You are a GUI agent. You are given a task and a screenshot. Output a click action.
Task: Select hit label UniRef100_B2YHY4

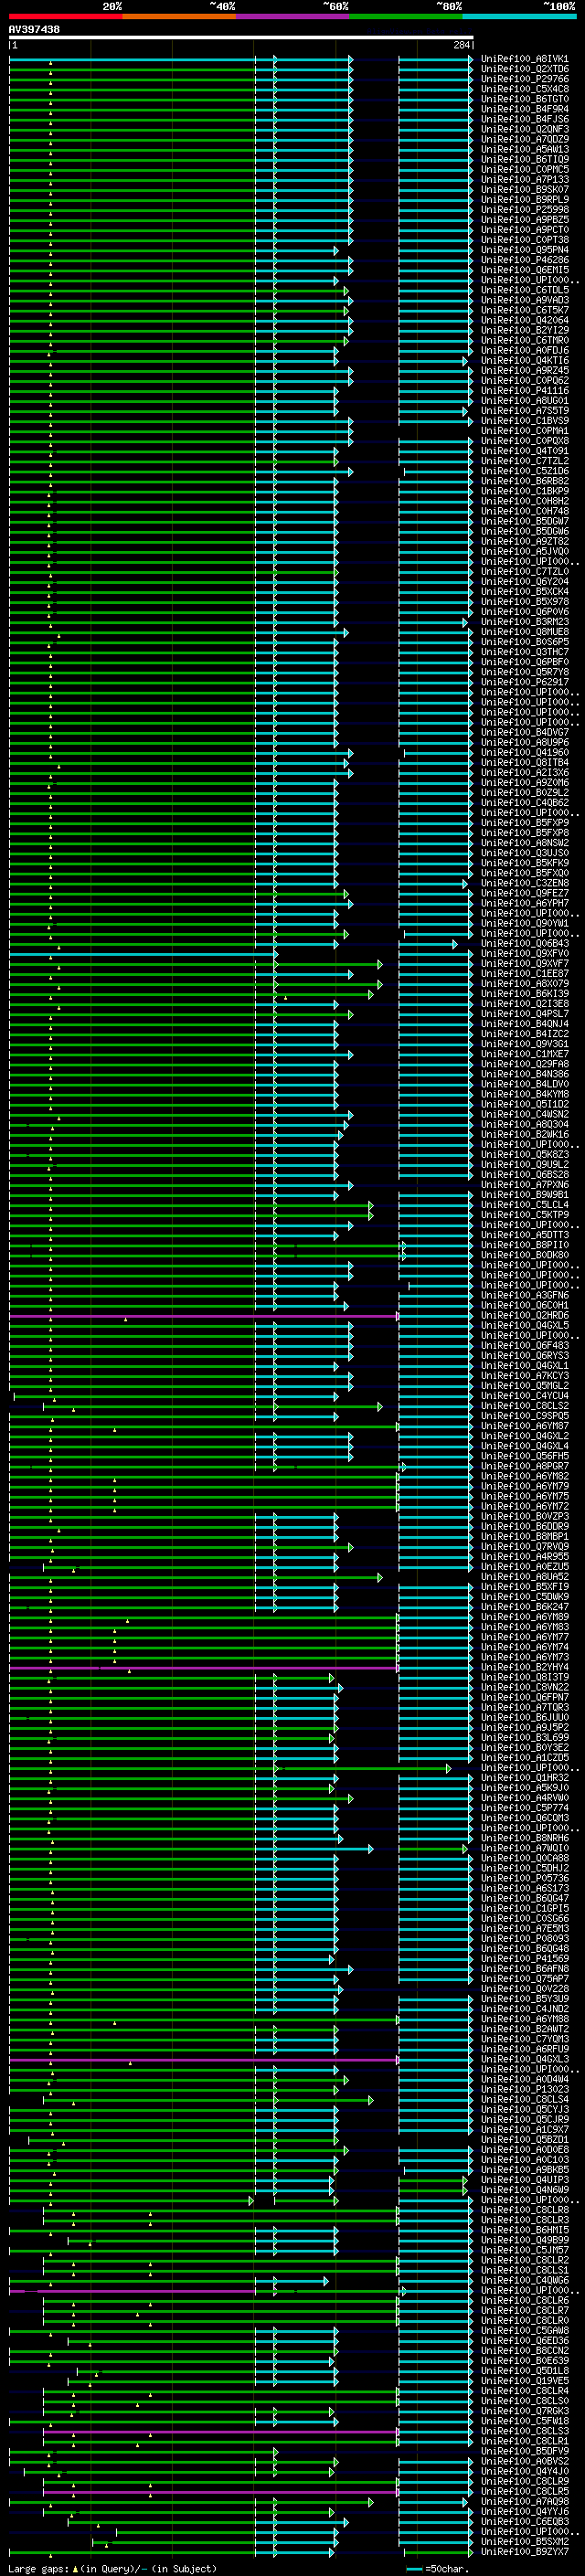[525, 1667]
